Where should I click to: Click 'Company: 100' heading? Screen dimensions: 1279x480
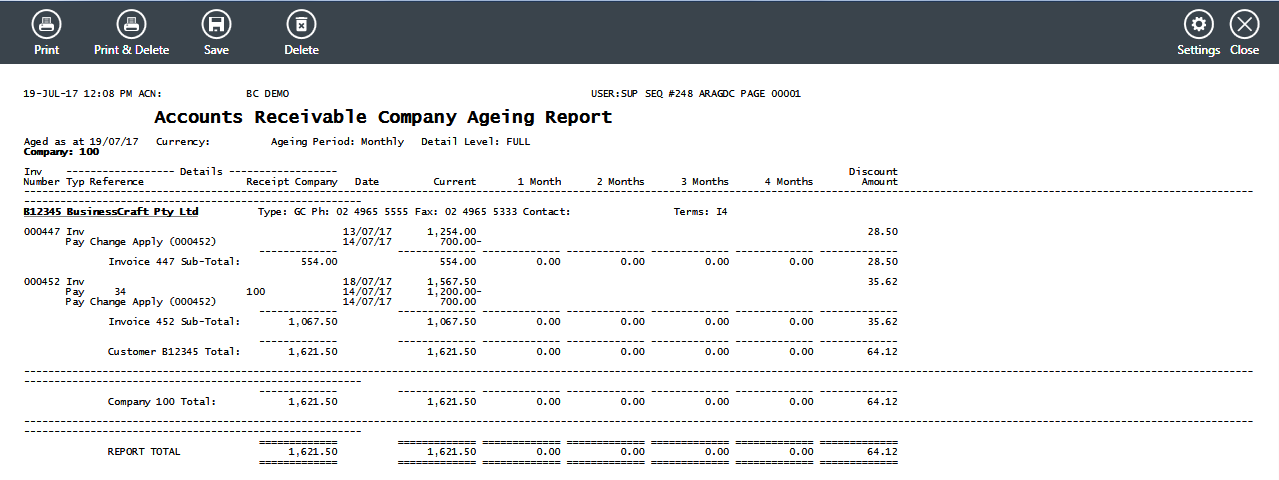click(x=61, y=152)
